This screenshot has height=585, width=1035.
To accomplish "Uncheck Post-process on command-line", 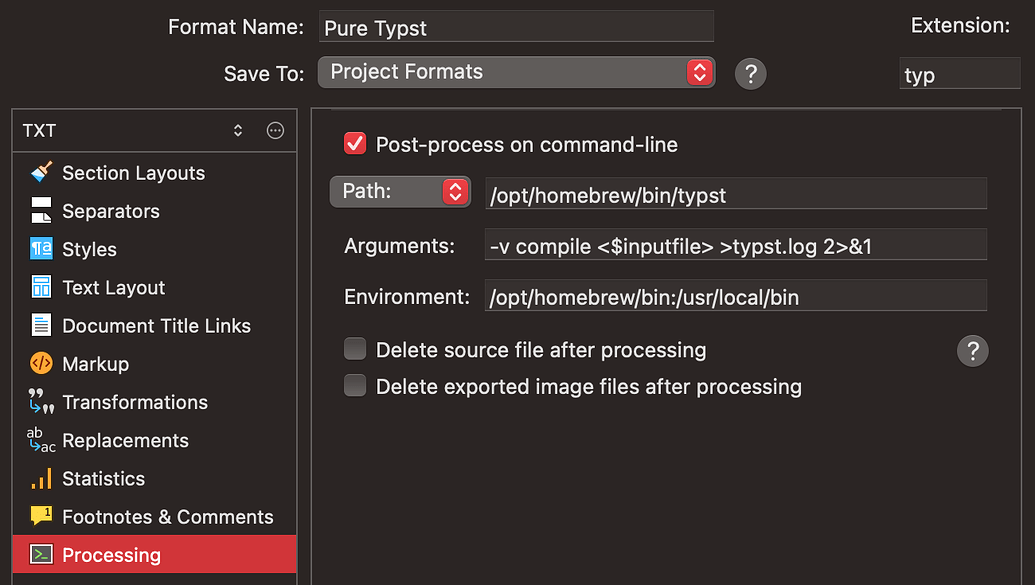I will pyautogui.click(x=355, y=143).
